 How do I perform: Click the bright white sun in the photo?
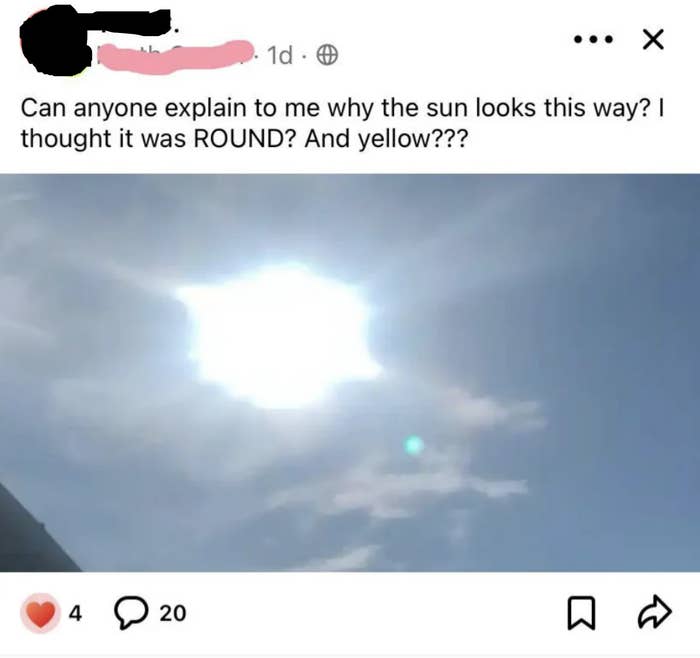pyautogui.click(x=279, y=335)
